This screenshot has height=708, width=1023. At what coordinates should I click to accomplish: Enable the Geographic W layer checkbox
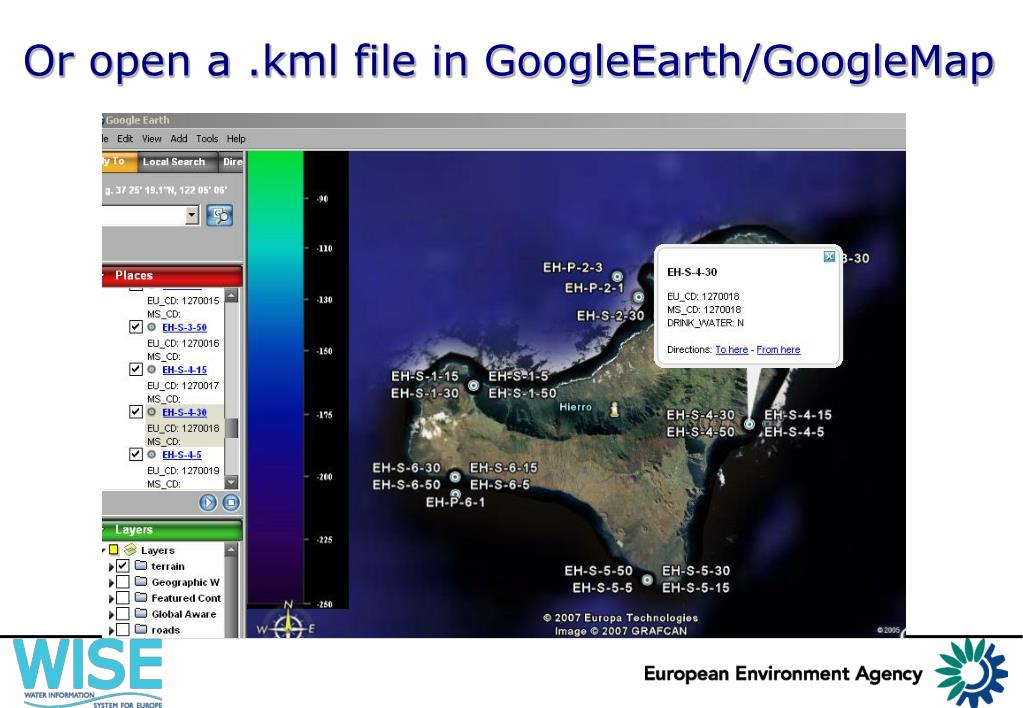pyautogui.click(x=123, y=581)
